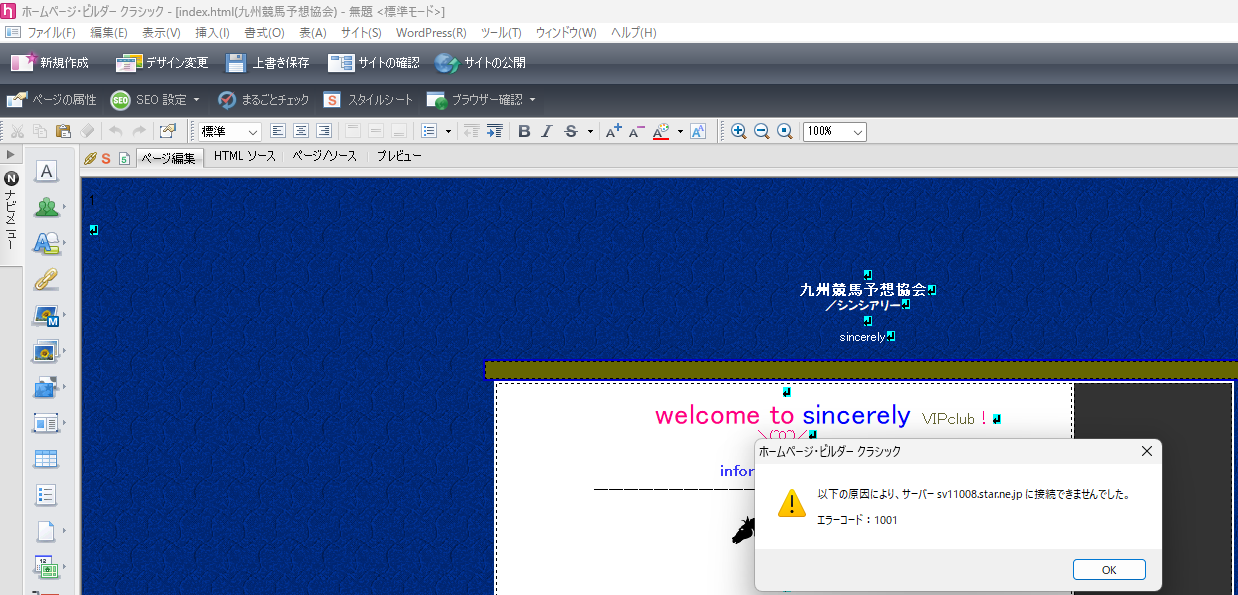Toggle center alignment
This screenshot has width=1238, height=595.
click(300, 131)
